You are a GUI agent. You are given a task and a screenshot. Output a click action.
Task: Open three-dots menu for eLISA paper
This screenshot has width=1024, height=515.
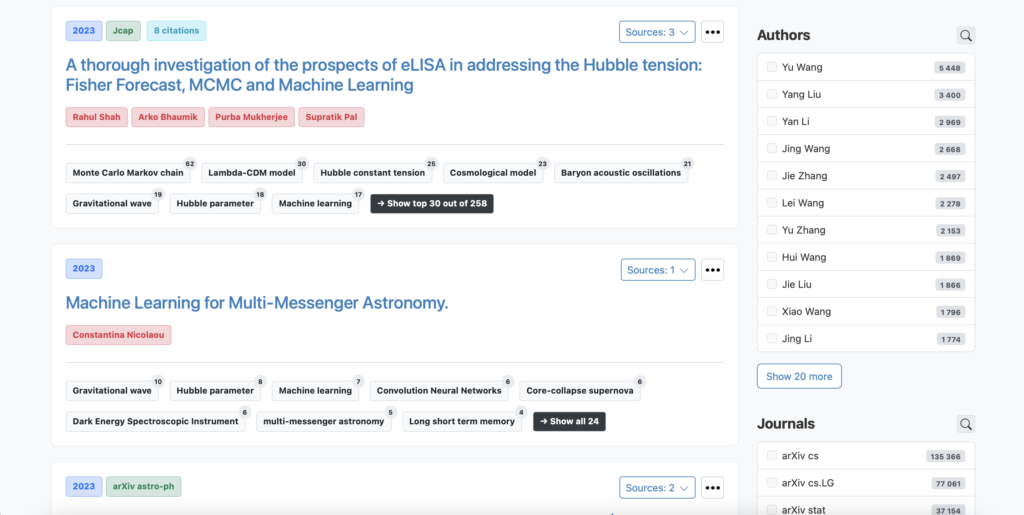(x=712, y=31)
